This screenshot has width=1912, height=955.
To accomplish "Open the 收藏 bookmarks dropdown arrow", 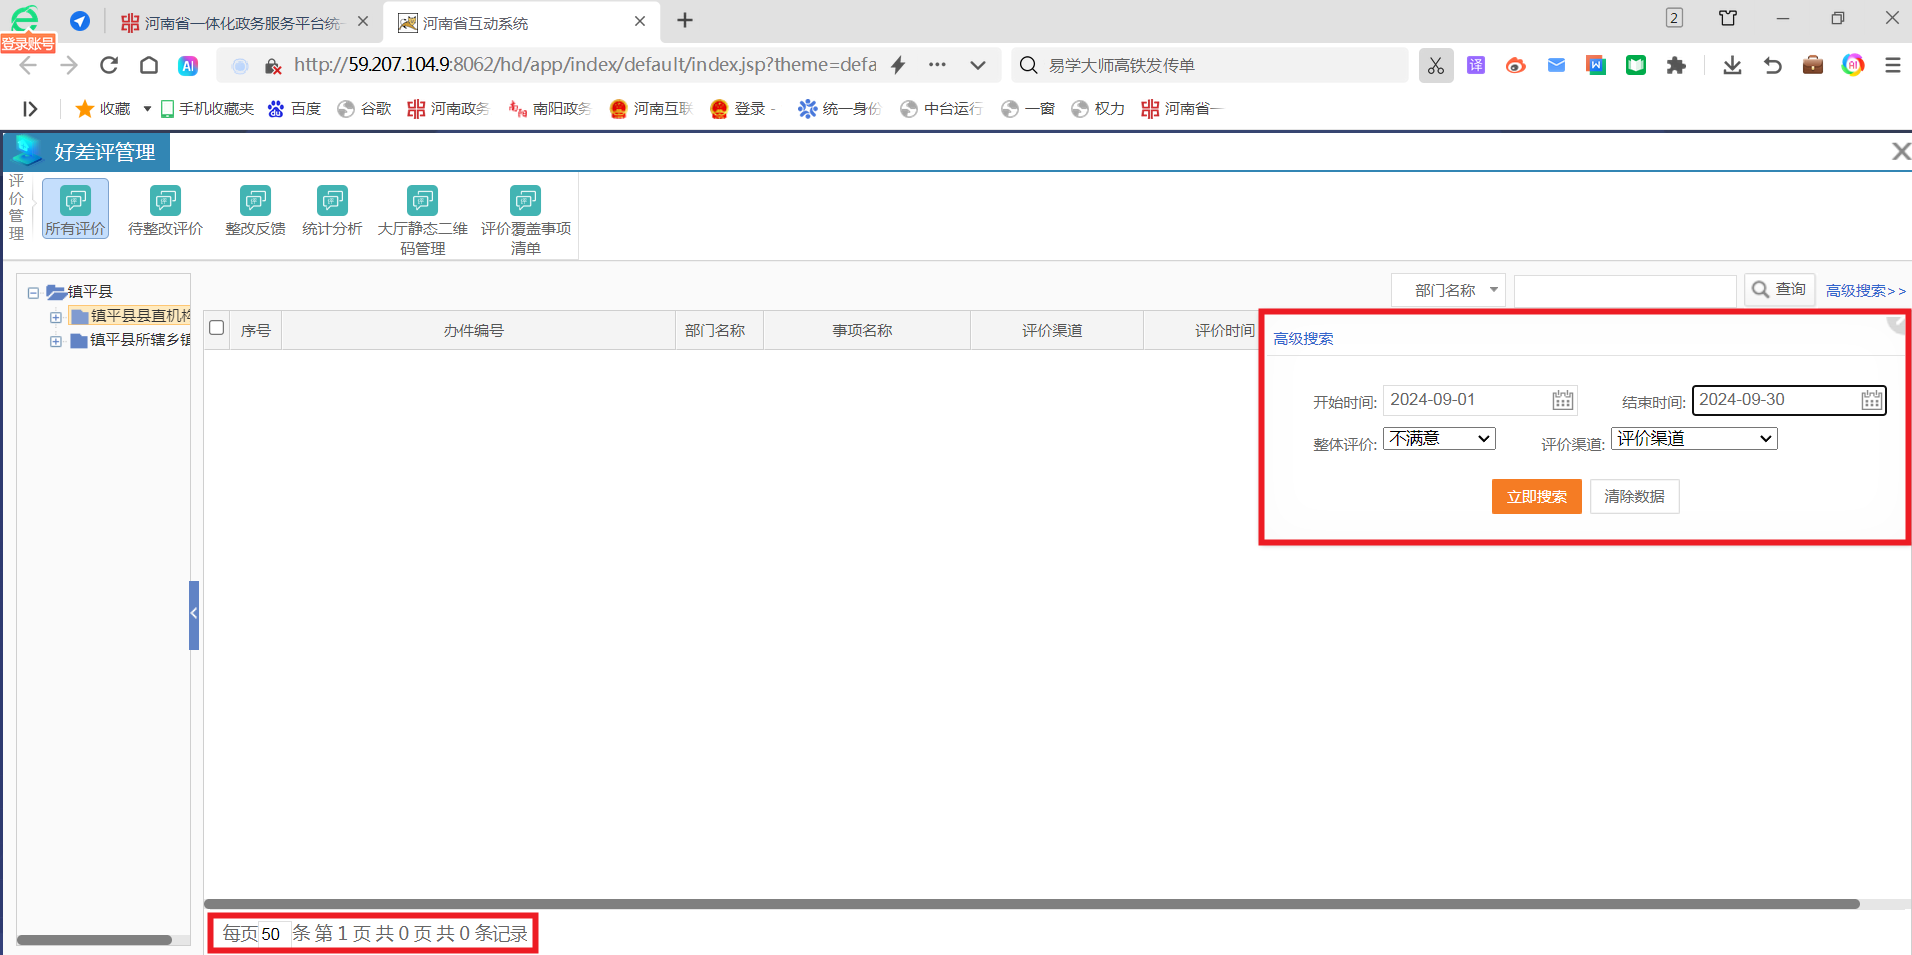I will point(147,109).
